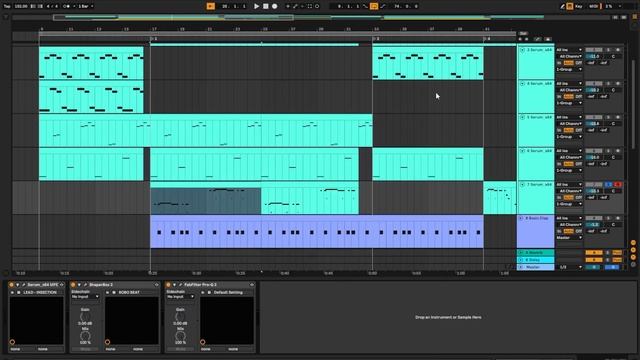Screen dimensions: 640x360
Task: Open the 1 Bar quantization dropdown
Action: 86,6
